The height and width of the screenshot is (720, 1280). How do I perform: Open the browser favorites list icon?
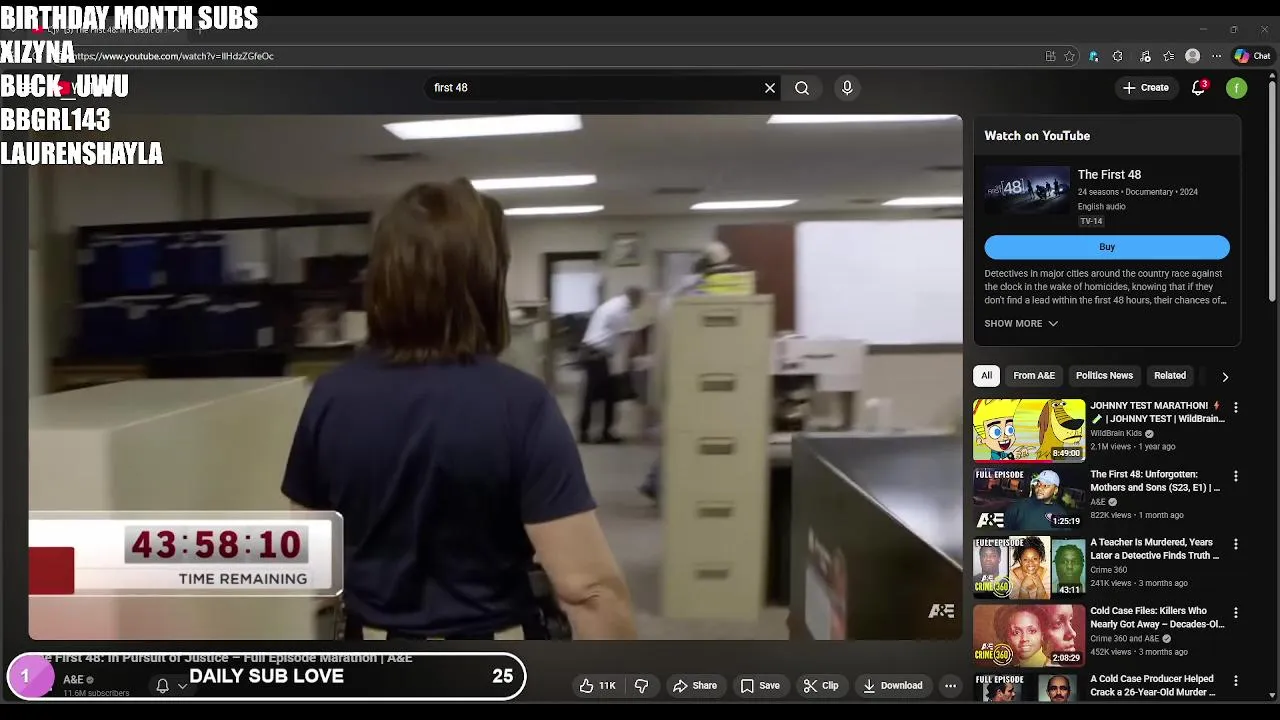tap(1168, 56)
